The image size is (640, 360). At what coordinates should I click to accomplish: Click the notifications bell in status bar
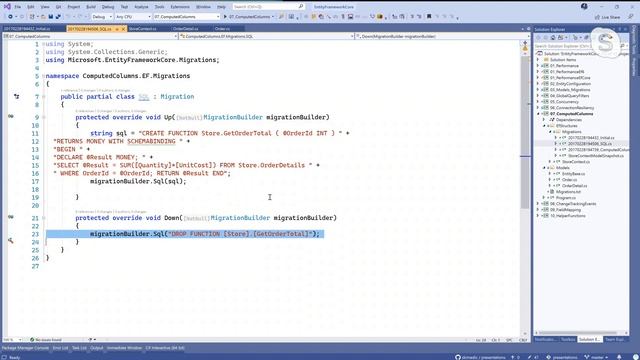pos(620,357)
